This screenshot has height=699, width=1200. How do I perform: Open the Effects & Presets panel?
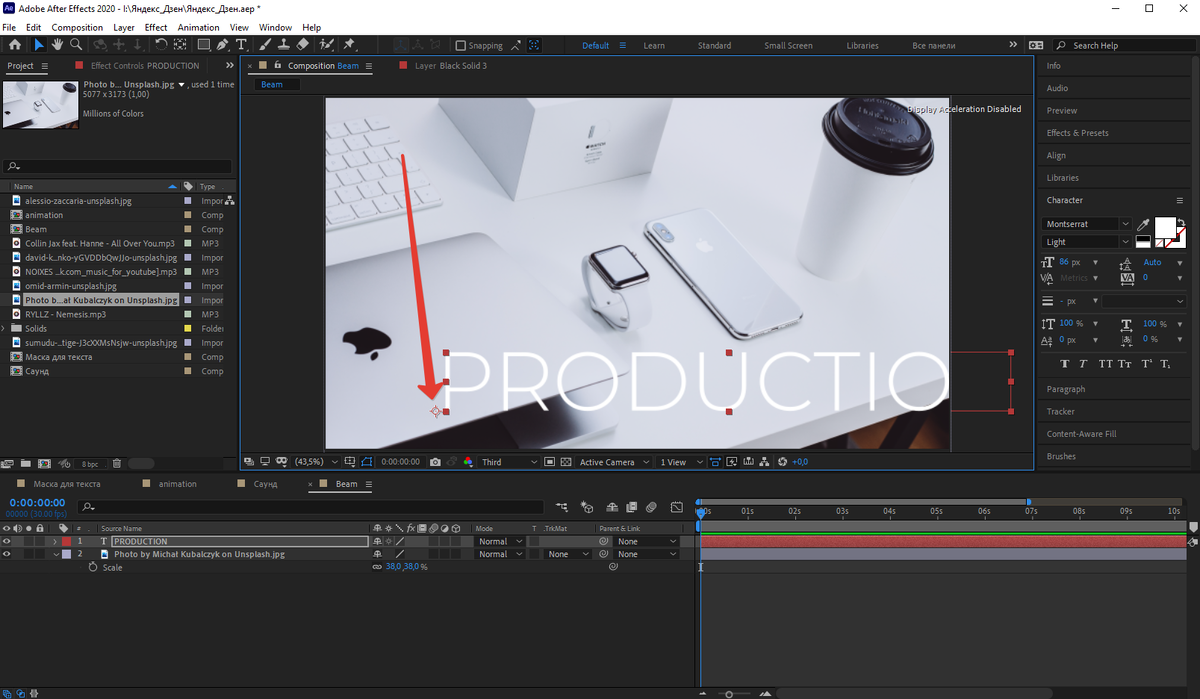coord(1077,133)
